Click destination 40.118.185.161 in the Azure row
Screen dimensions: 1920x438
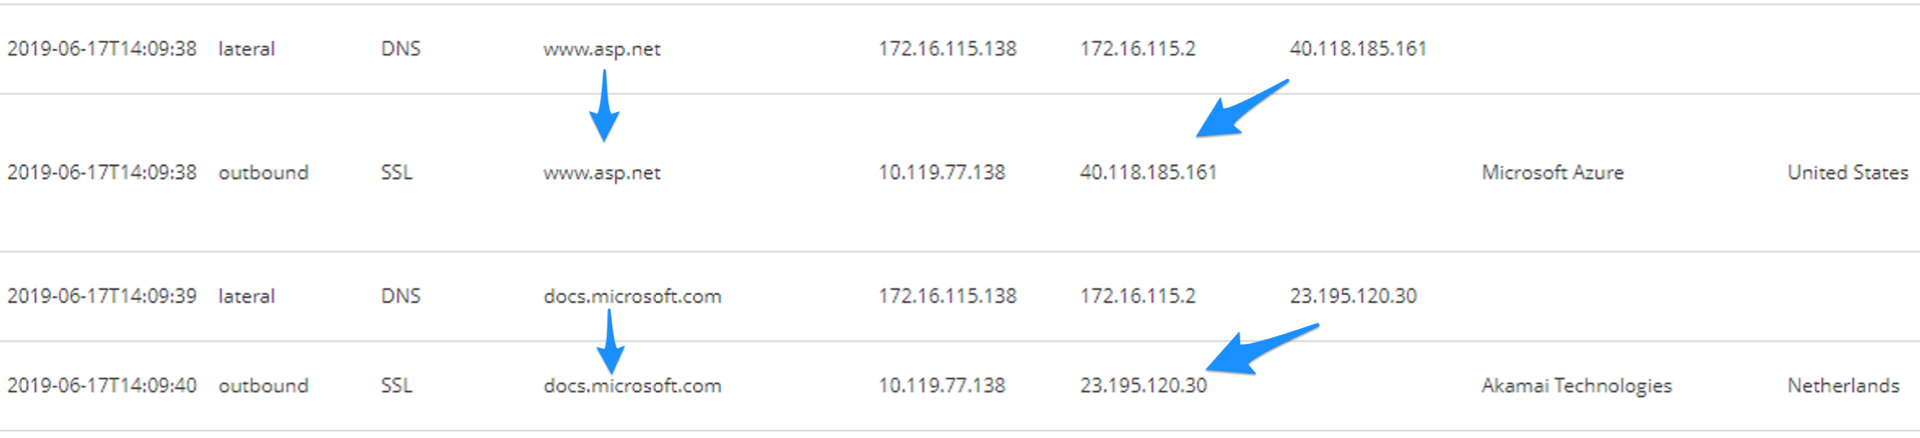[1148, 173]
